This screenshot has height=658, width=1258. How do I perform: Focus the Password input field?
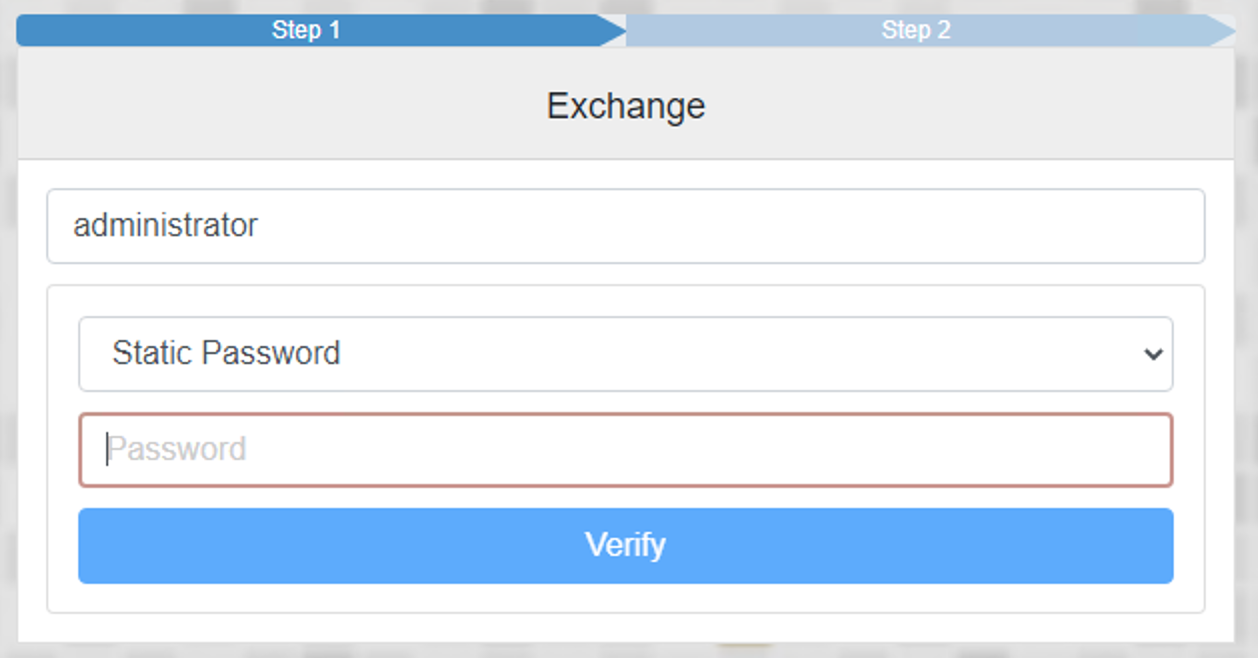point(625,450)
